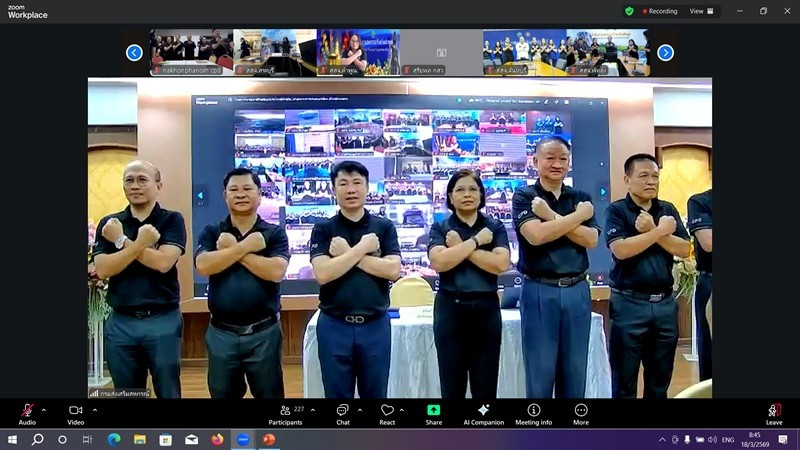Viewport: 800px width, 450px height.
Task: Click the green encryption shield icon
Action: [x=629, y=11]
